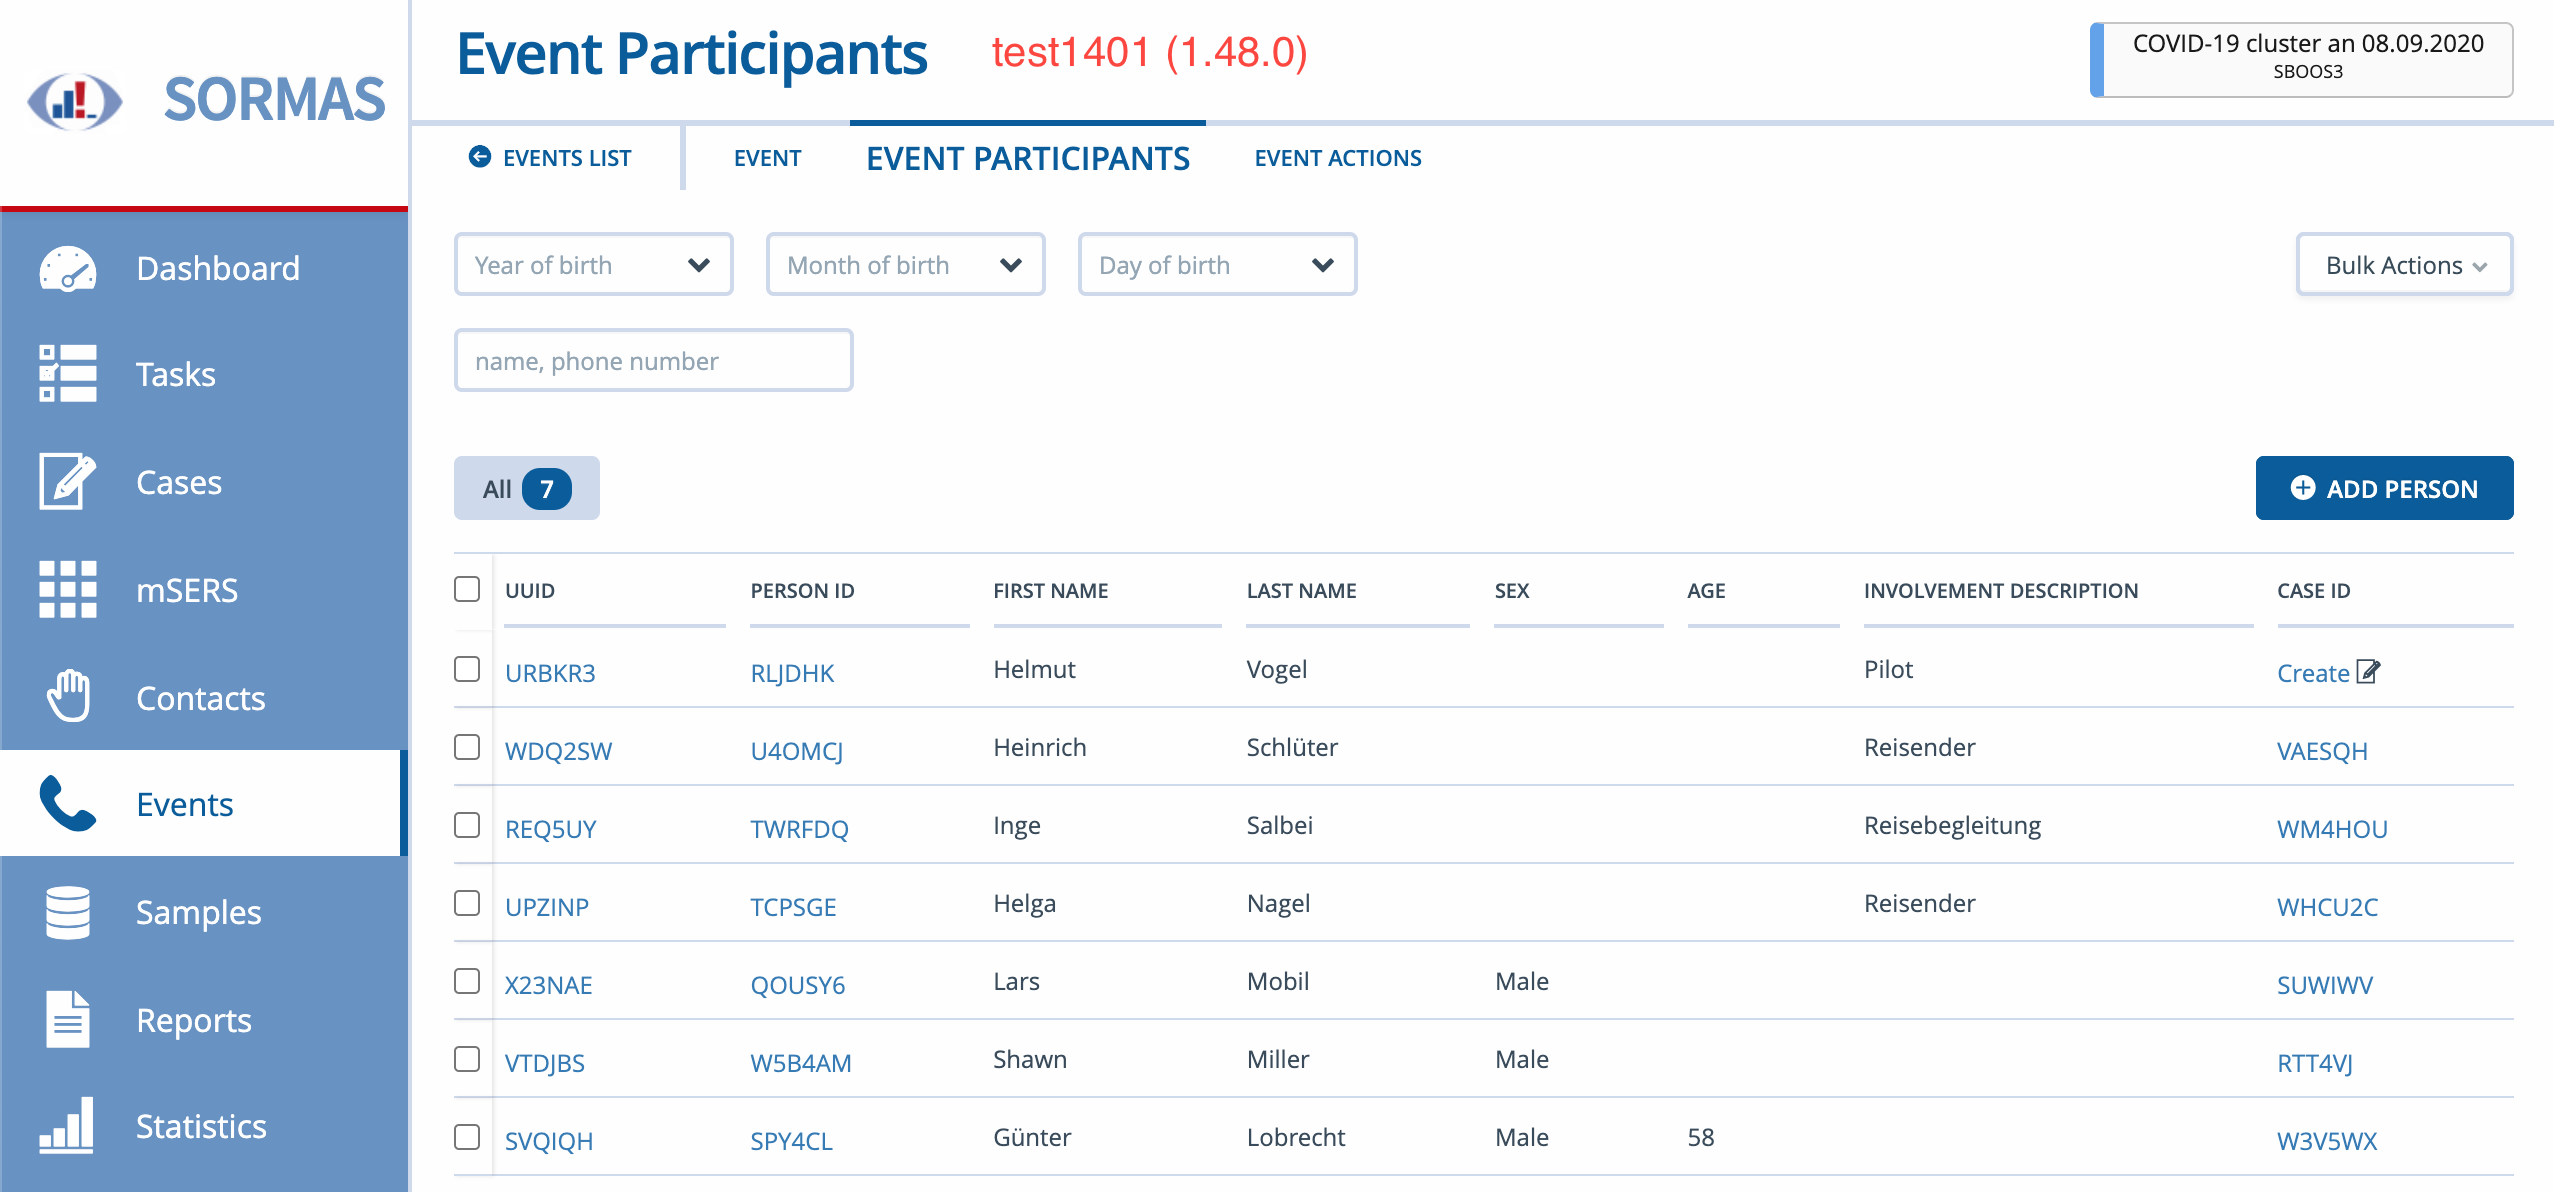The image size is (2554, 1192).
Task: Click the name, phone number search field
Action: coord(654,361)
